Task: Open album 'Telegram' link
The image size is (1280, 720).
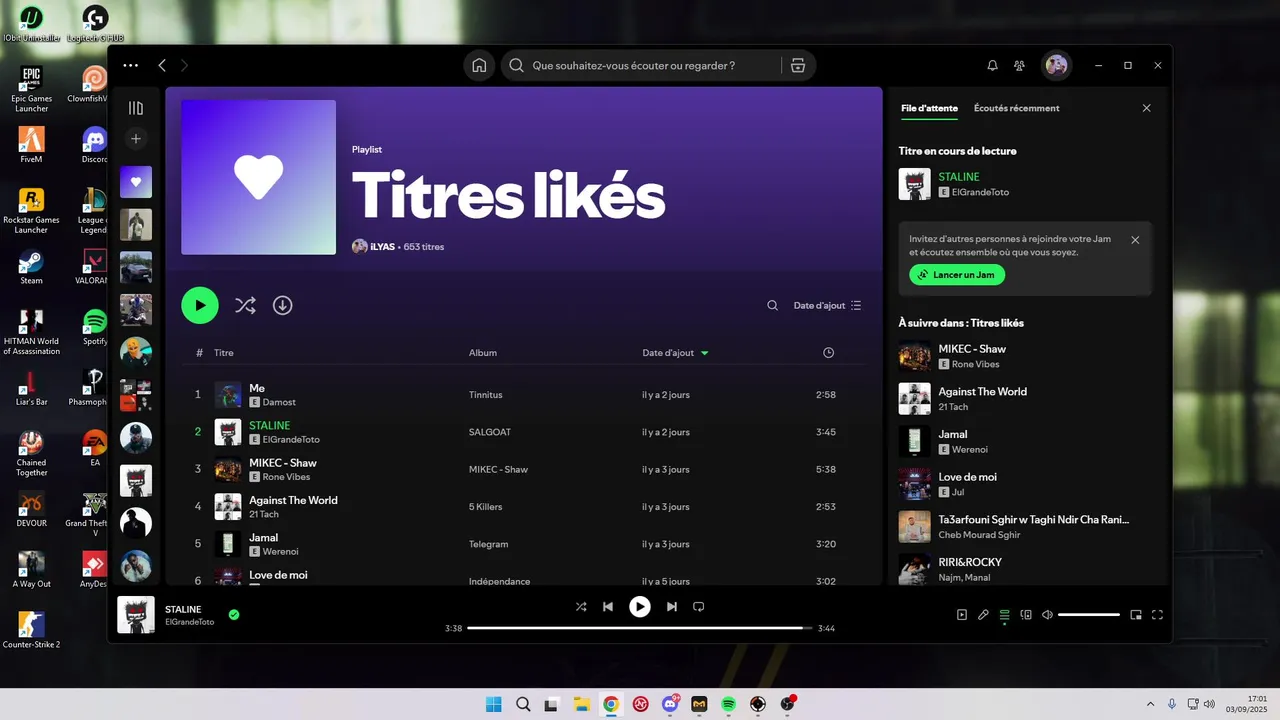Action: tap(489, 544)
